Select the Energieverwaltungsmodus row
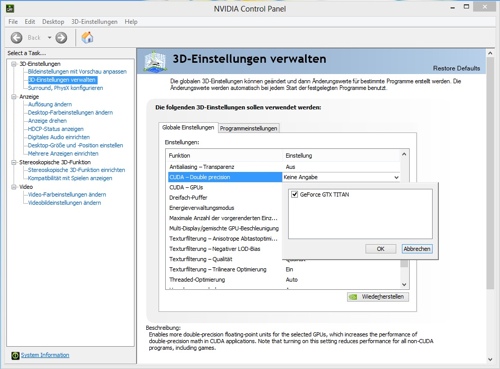 point(225,208)
